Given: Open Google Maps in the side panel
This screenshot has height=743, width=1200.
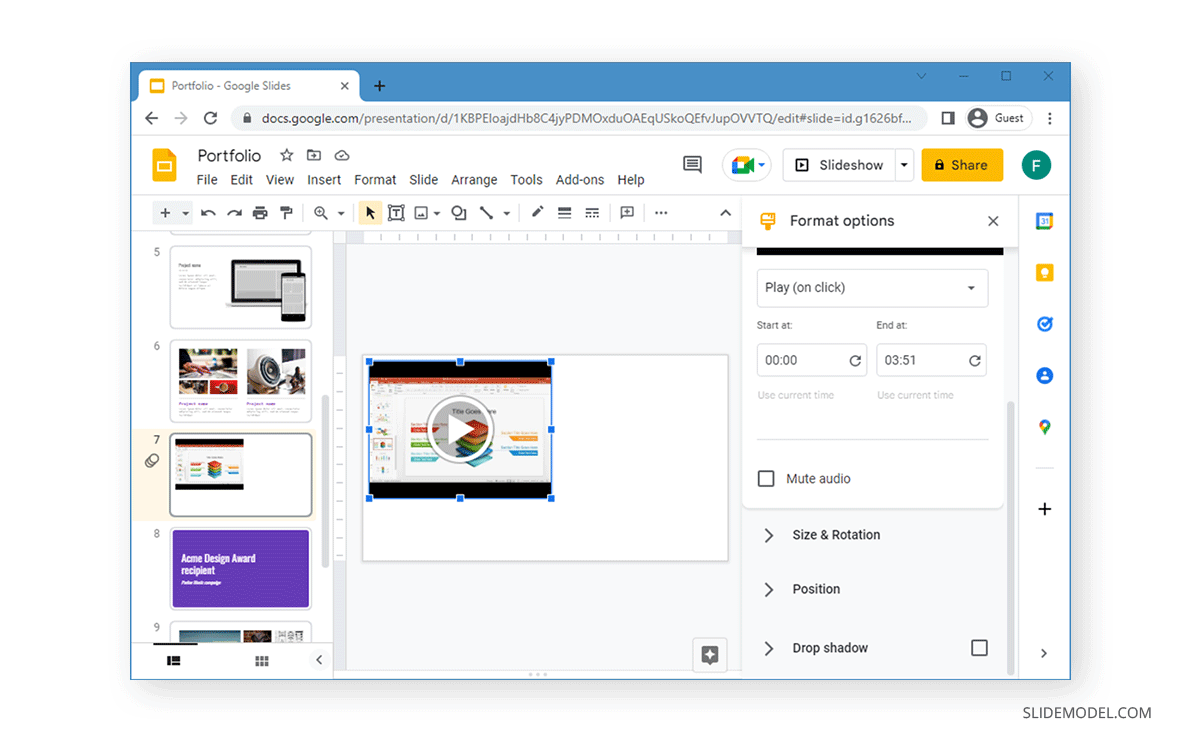Looking at the screenshot, I should click(1044, 427).
